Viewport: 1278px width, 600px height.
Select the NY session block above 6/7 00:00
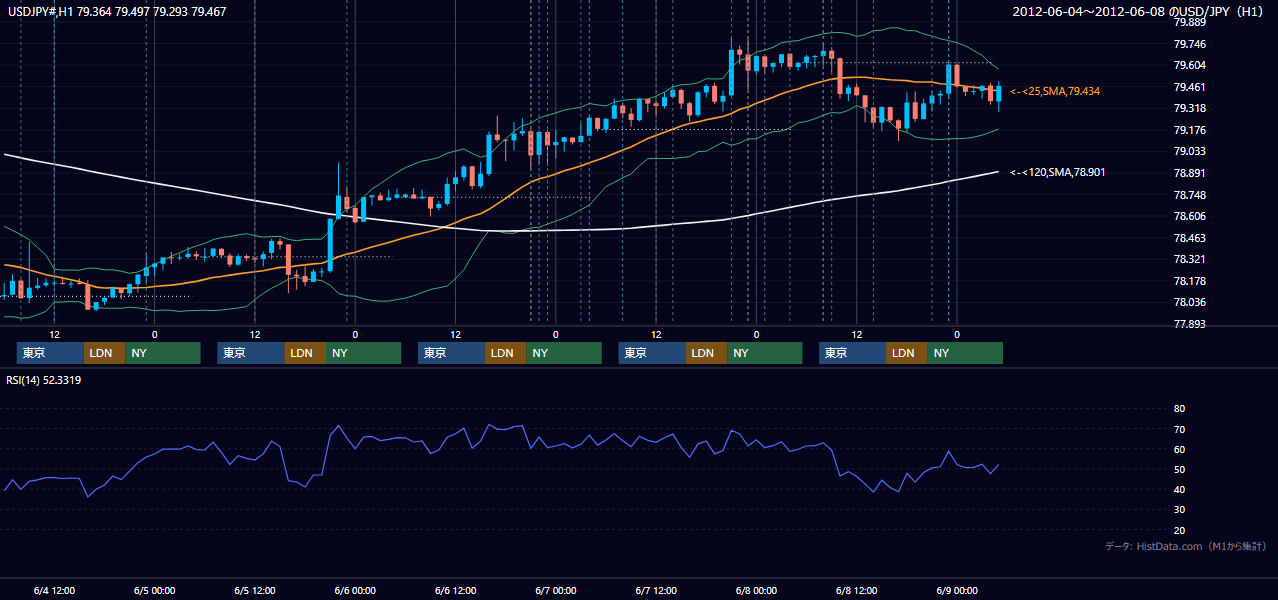click(x=564, y=353)
